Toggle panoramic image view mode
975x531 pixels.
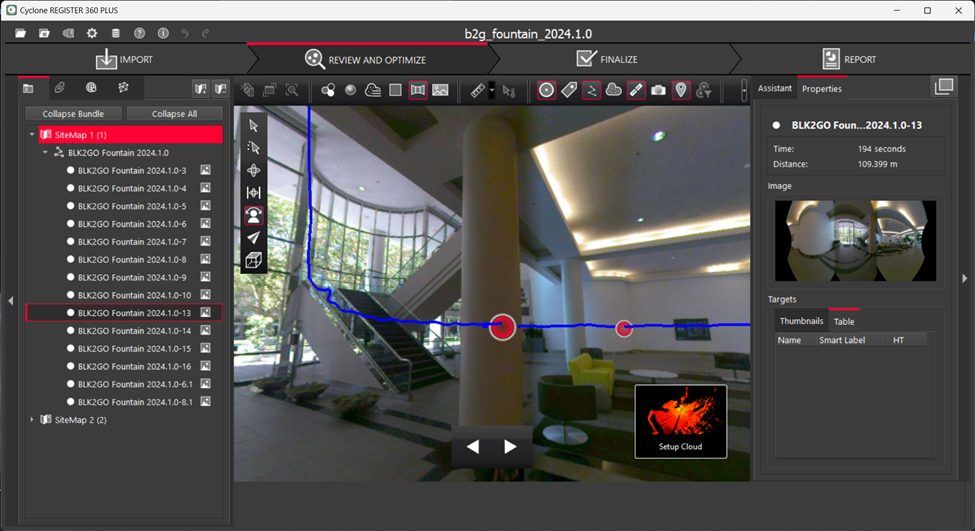pos(417,90)
